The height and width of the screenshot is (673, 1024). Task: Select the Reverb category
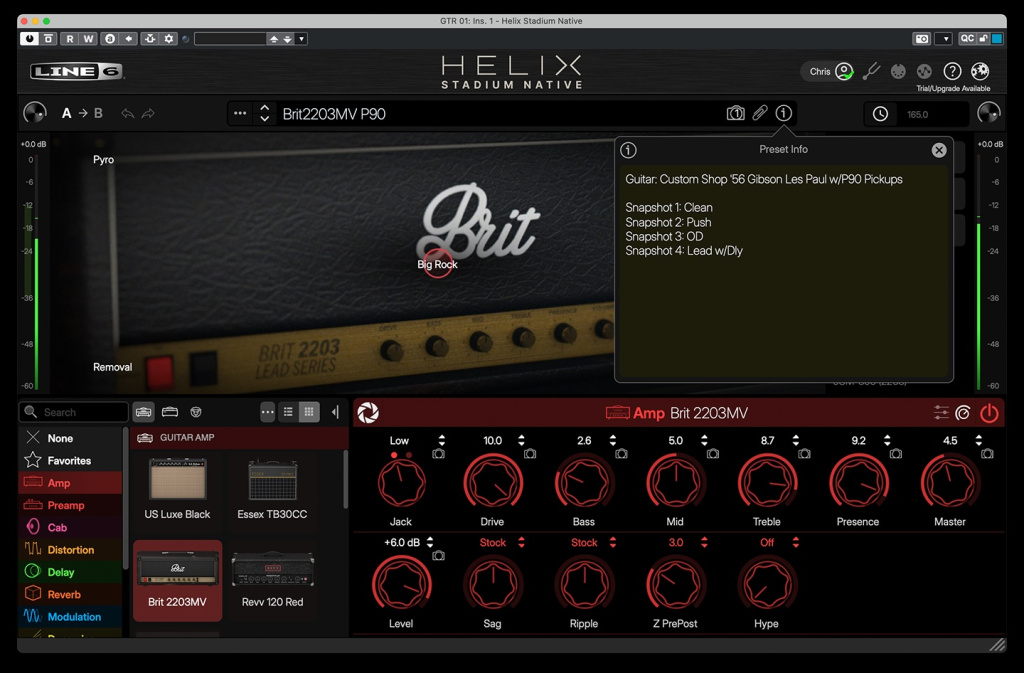click(x=72, y=595)
